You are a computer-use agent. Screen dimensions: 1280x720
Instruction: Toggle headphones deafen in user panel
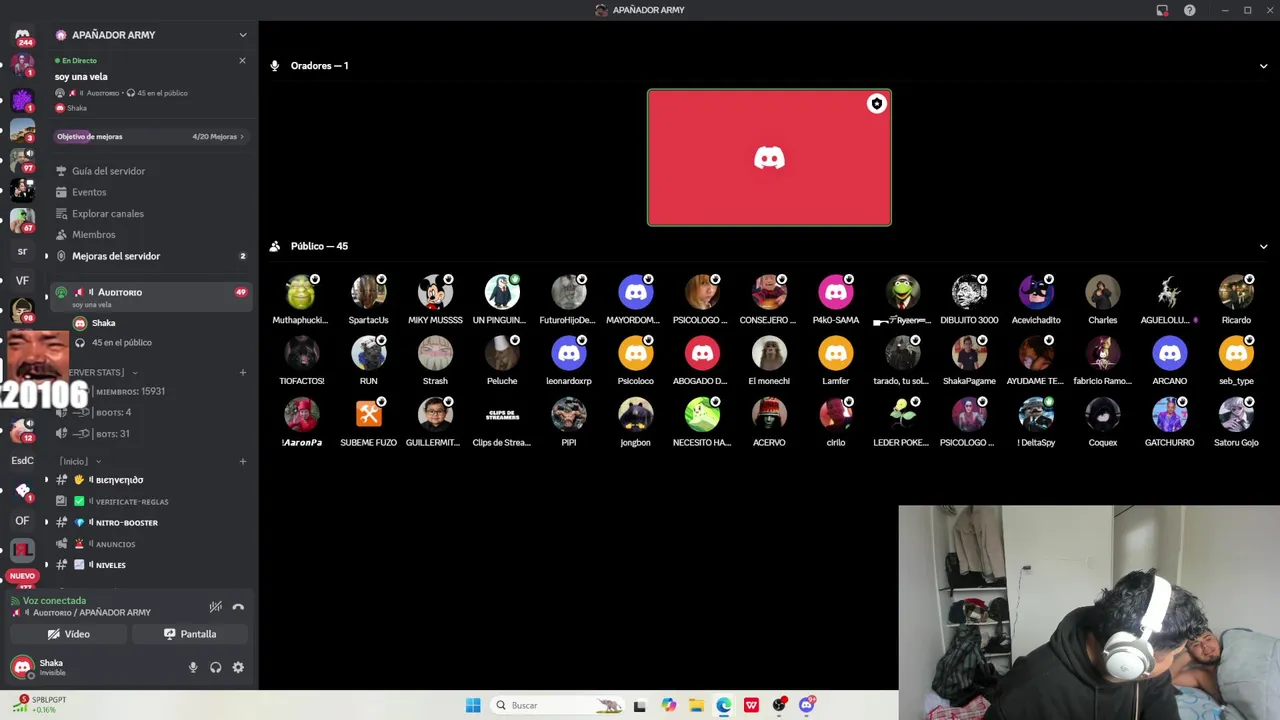(215, 667)
